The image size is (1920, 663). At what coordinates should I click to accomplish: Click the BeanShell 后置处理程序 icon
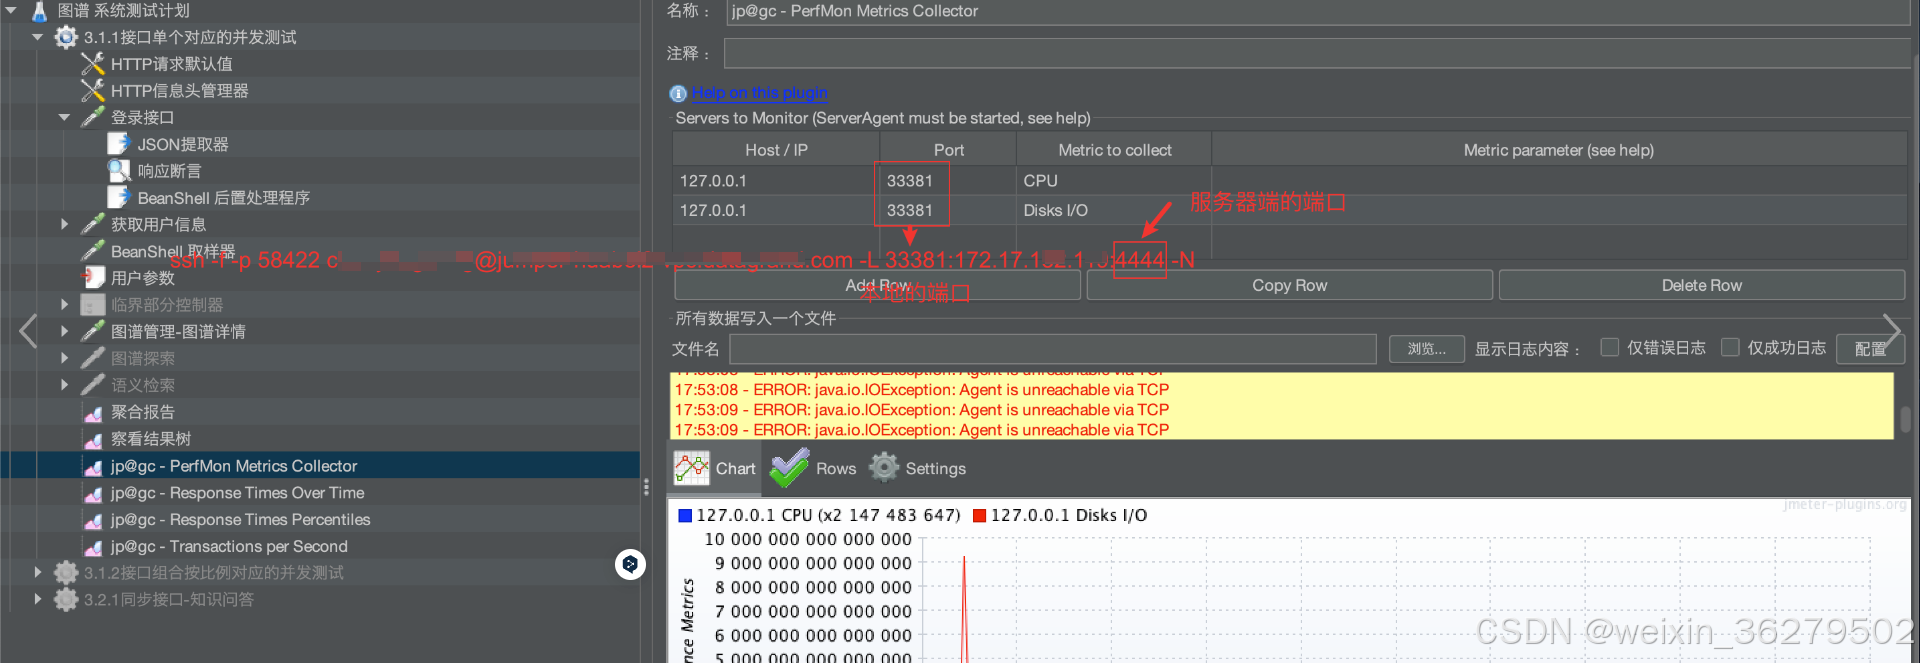coord(119,198)
